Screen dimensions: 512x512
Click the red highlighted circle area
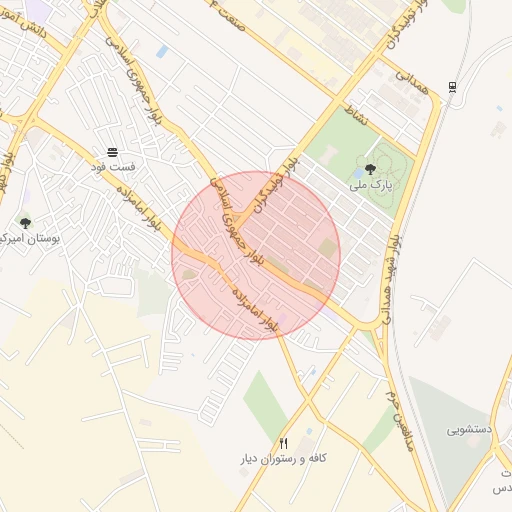(x=256, y=256)
